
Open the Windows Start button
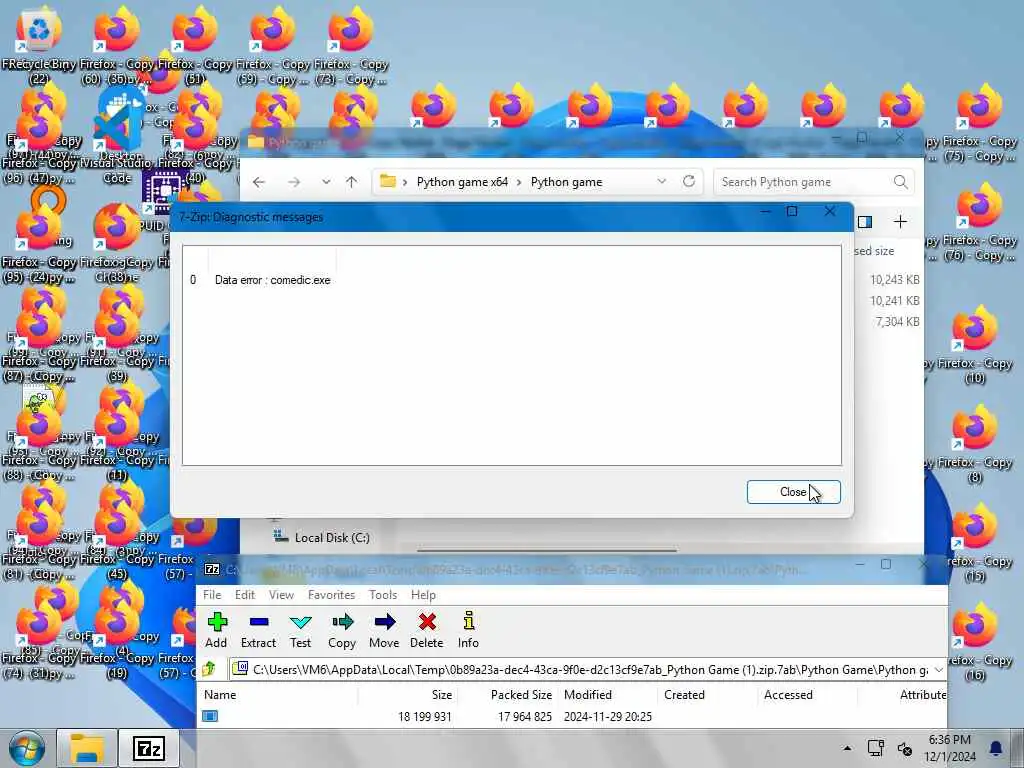point(27,748)
